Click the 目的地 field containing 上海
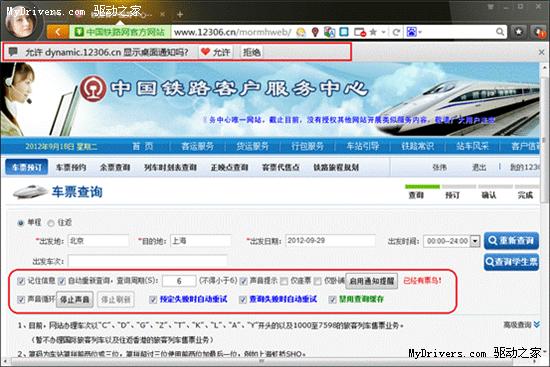This screenshot has height=367, width=550. [201, 241]
